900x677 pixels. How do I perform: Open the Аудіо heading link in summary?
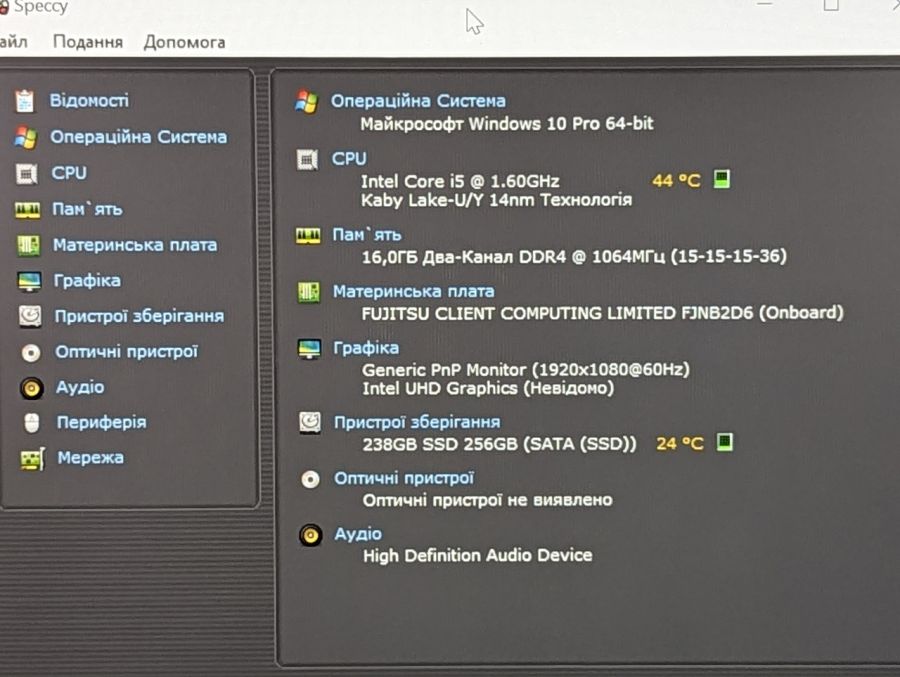[358, 534]
